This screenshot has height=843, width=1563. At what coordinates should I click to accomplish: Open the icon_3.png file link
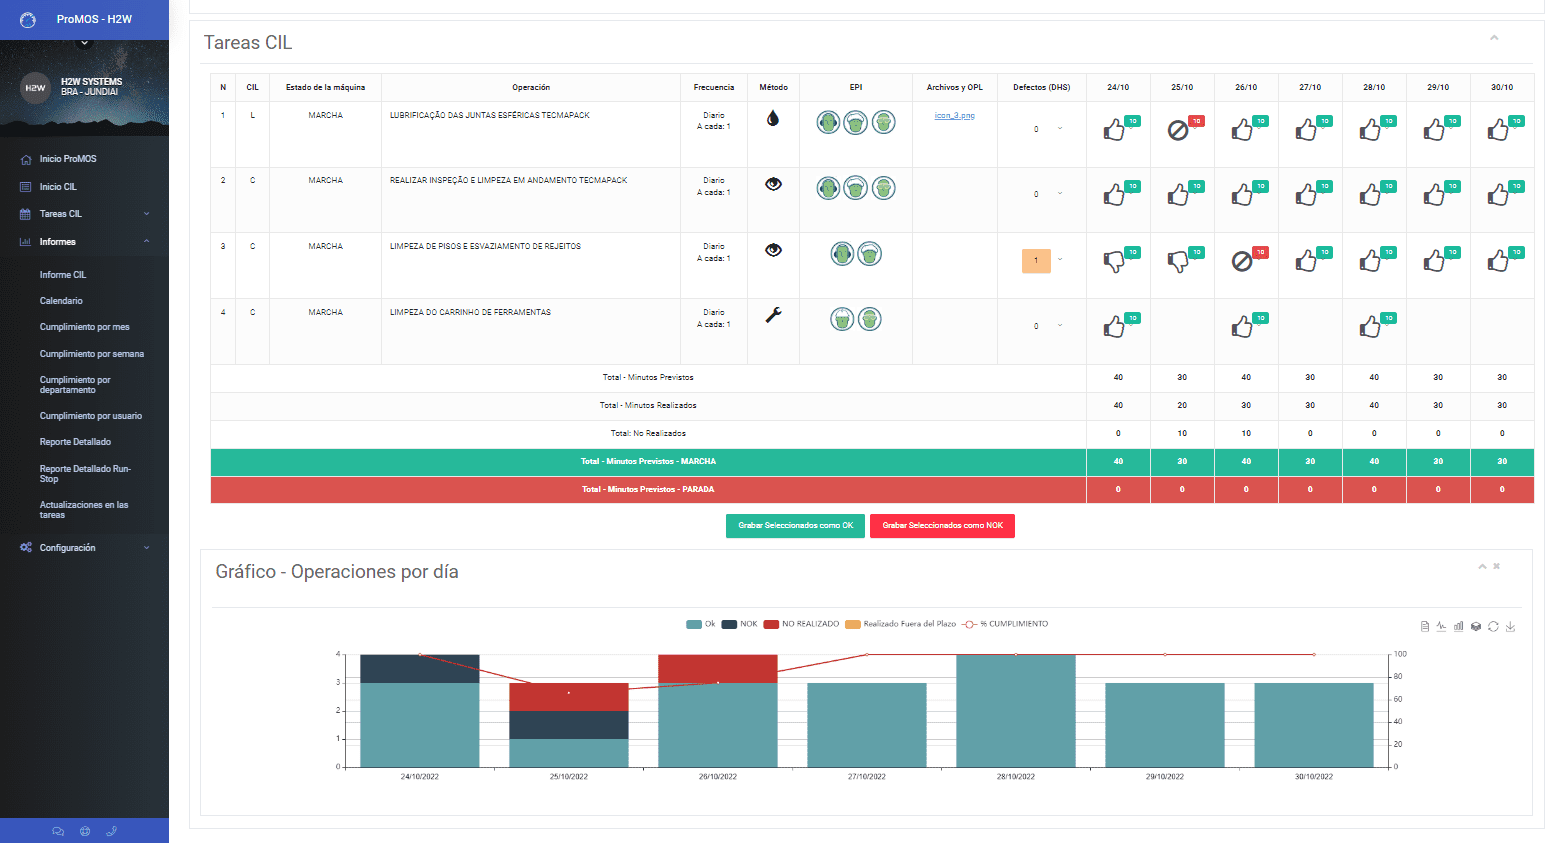[954, 116]
